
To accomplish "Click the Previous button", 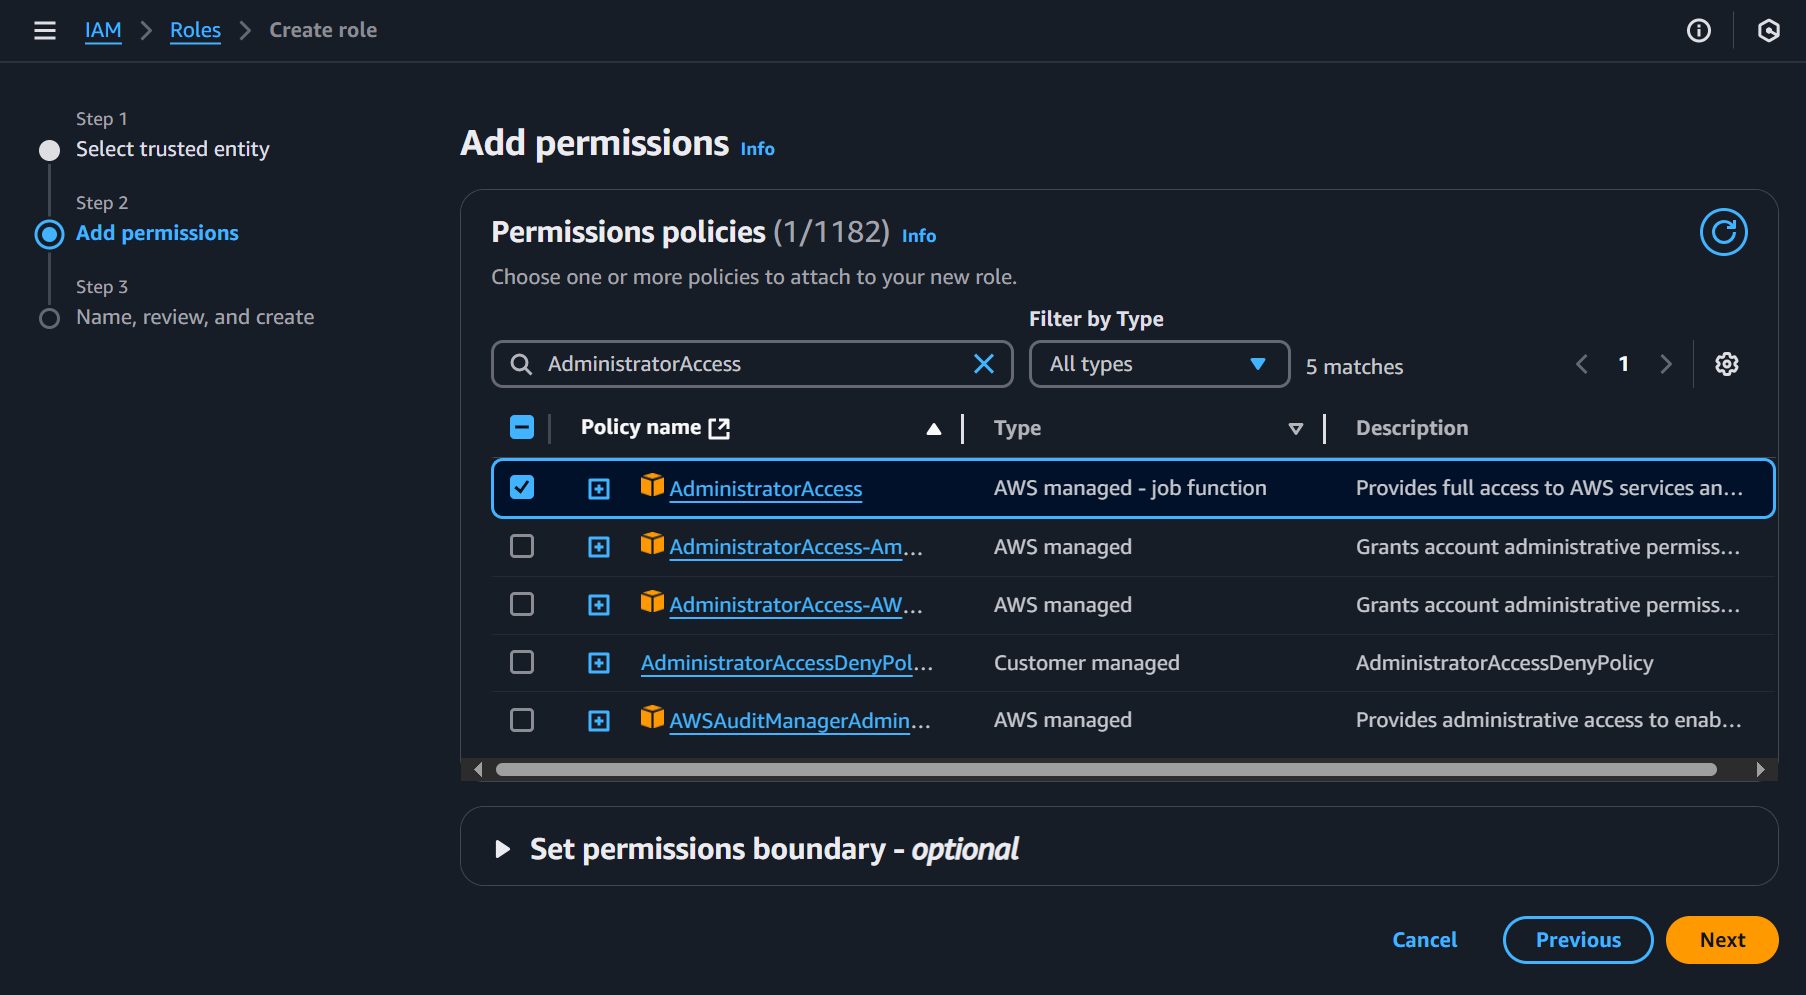I will [x=1577, y=940].
